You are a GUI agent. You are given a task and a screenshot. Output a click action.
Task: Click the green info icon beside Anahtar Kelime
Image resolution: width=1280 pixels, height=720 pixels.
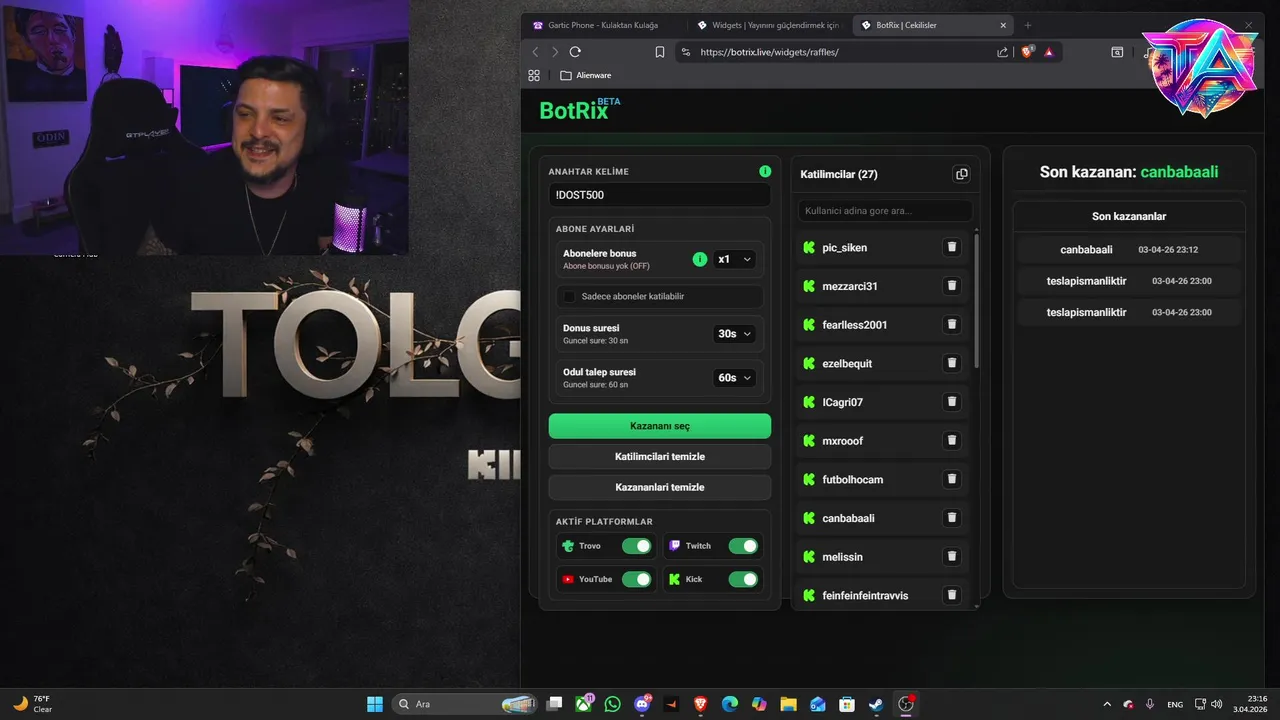pyautogui.click(x=765, y=171)
